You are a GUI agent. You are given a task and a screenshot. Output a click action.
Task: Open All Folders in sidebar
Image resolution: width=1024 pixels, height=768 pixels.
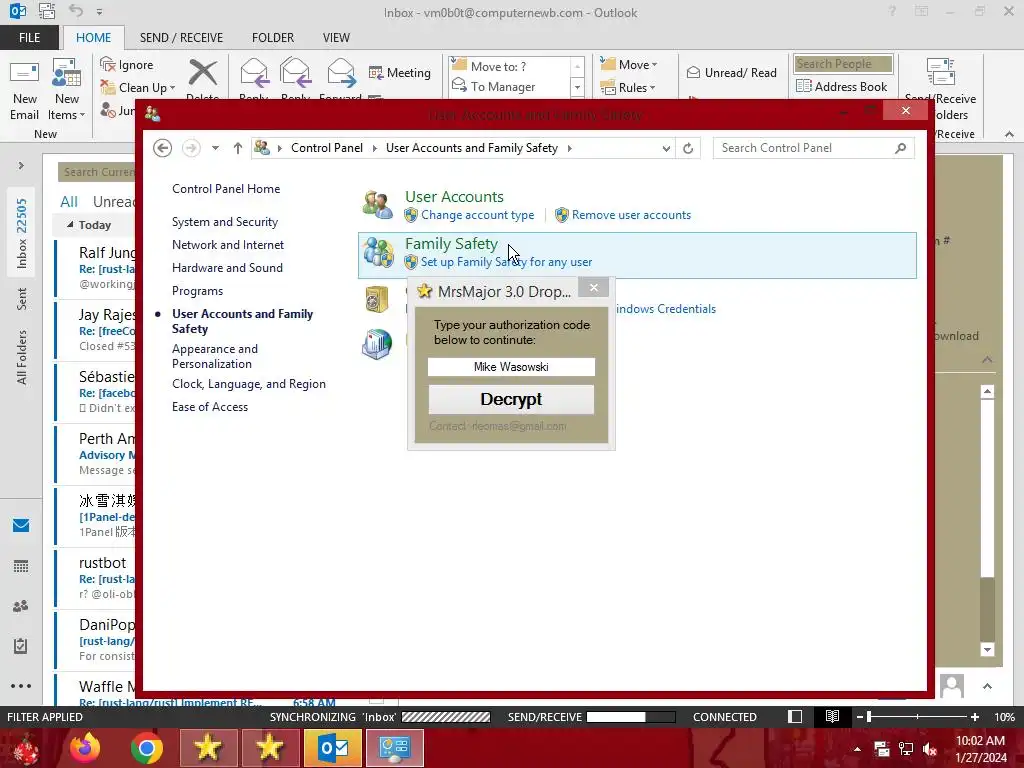[22, 357]
